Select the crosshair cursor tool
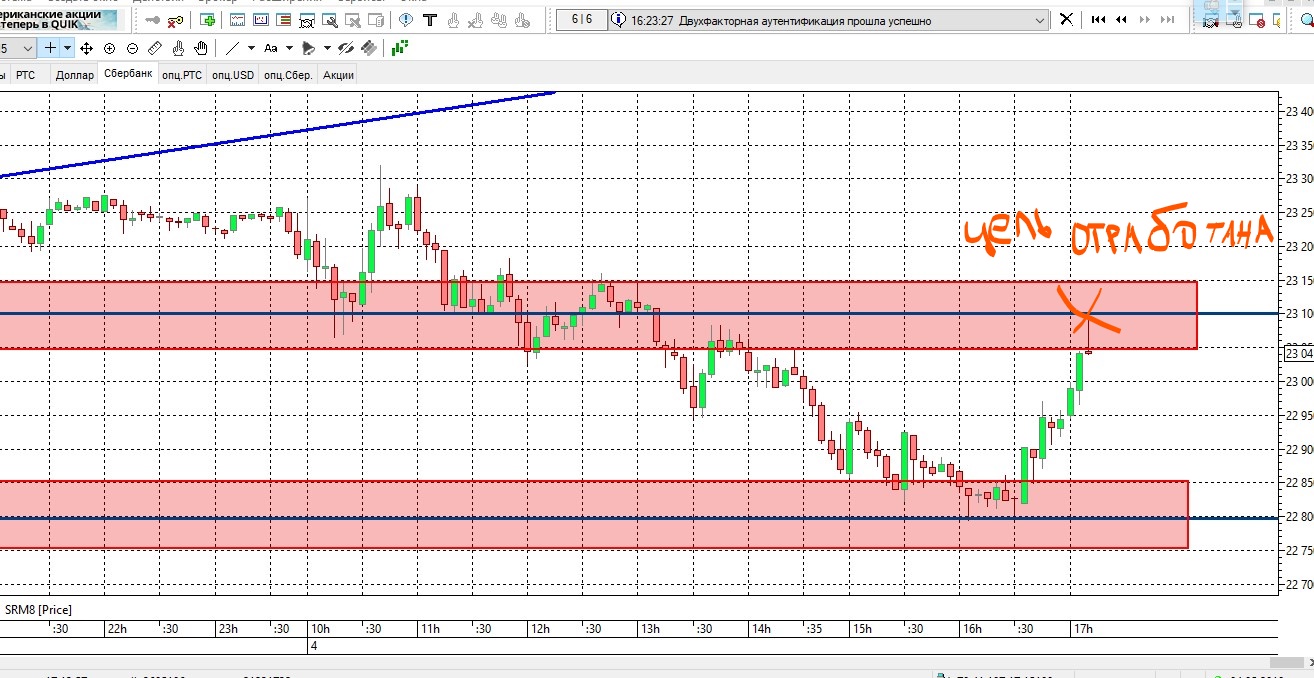 point(50,48)
